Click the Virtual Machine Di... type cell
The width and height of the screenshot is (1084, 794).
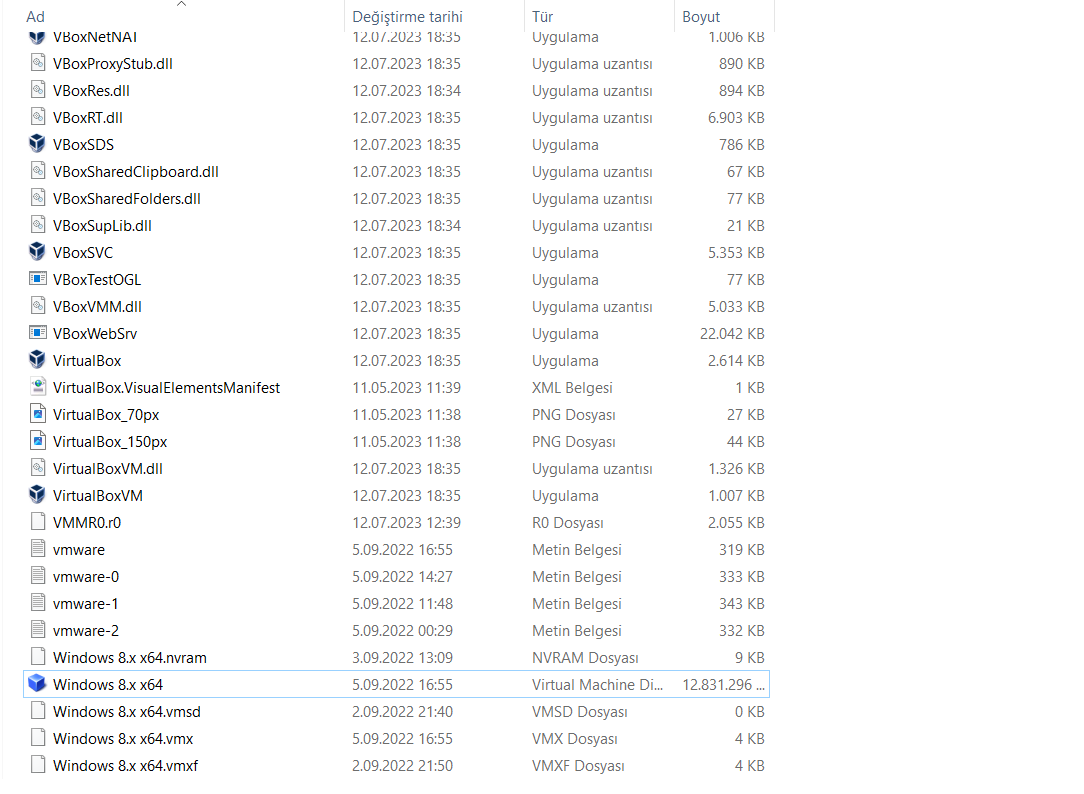597,684
